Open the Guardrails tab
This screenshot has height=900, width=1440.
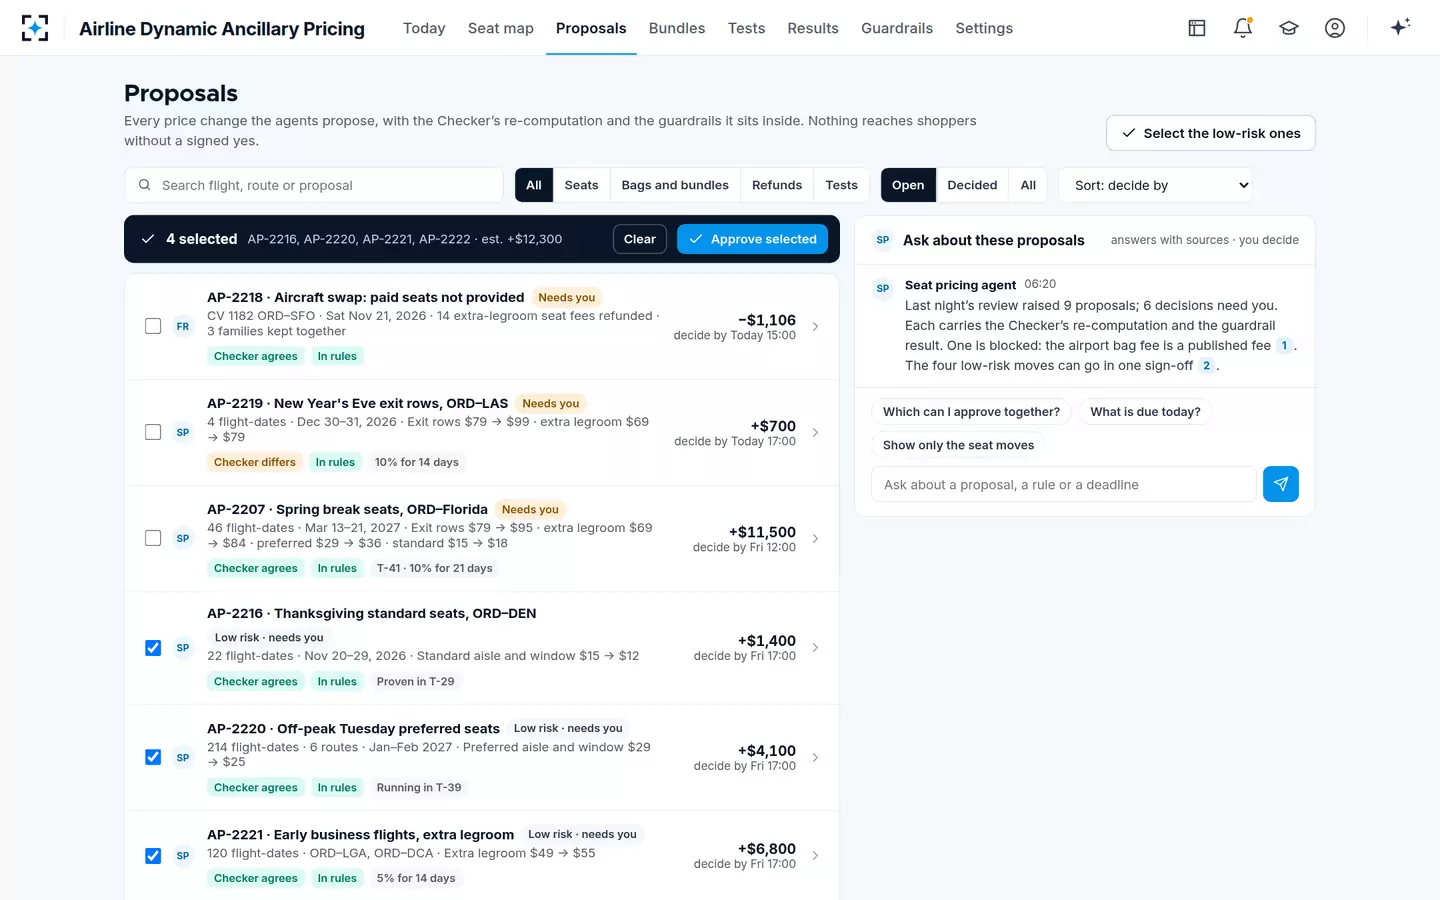(897, 28)
